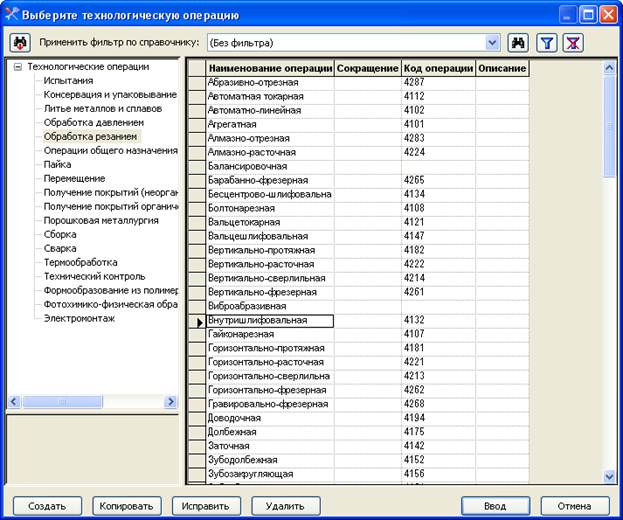Viewport: 623px width, 520px height.
Task: Click the binoculars search icon right of the filter combo box
Action: tap(518, 43)
